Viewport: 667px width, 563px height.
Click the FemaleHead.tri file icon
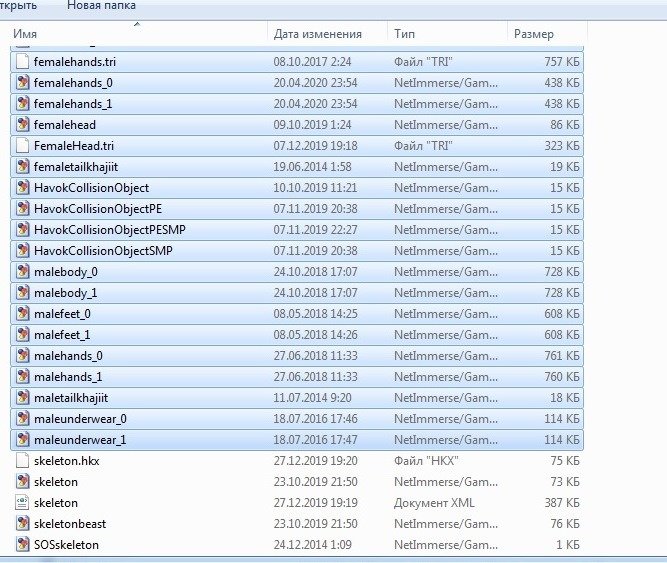(x=24, y=146)
